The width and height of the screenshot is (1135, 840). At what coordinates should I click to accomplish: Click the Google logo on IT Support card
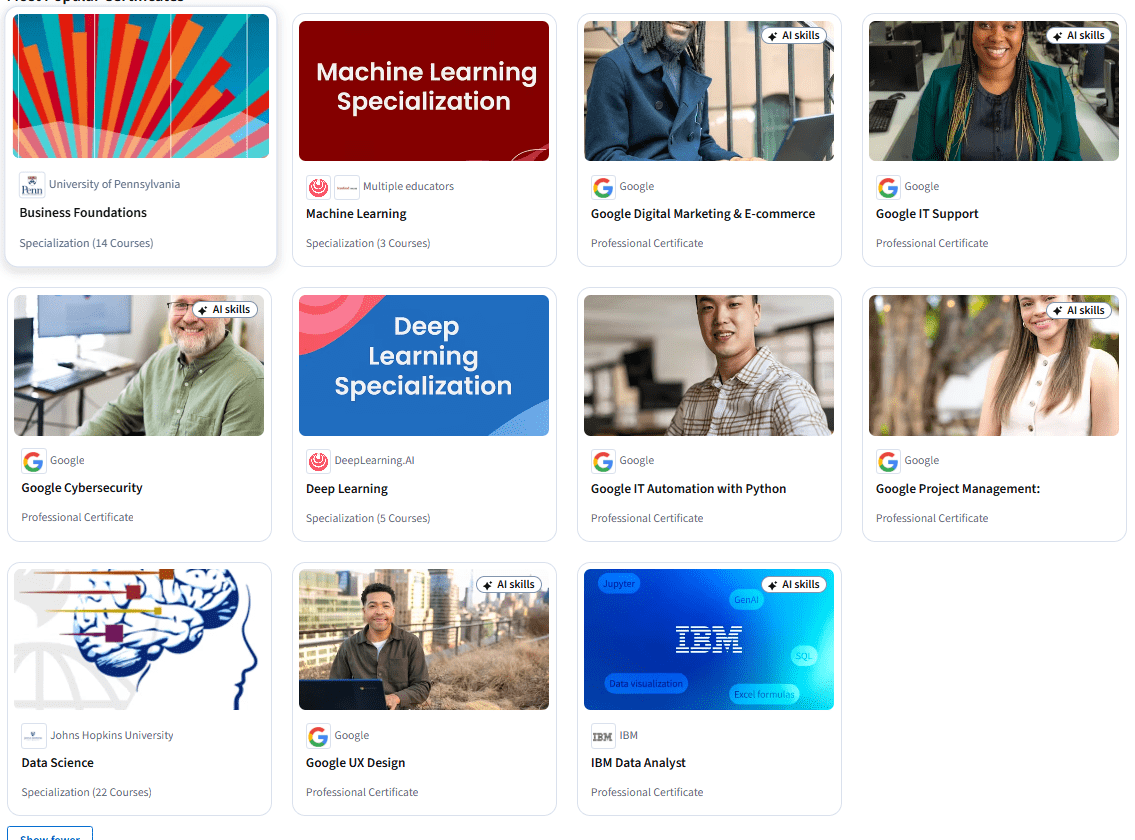coord(888,188)
